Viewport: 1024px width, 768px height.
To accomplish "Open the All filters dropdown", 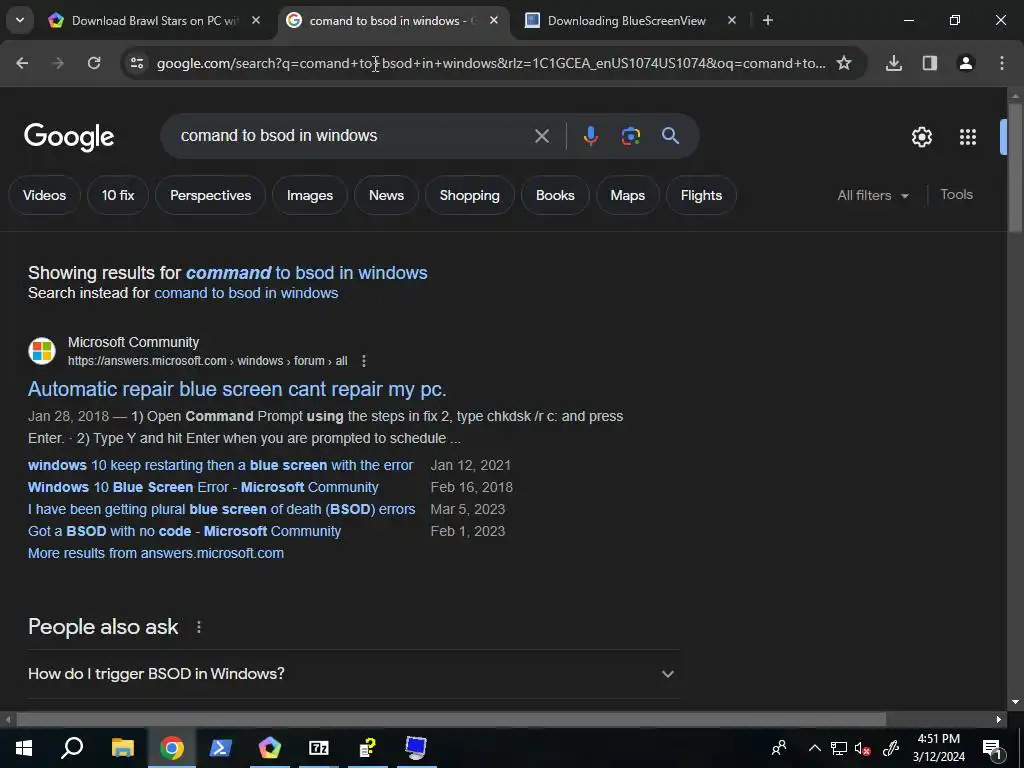I will 873,195.
